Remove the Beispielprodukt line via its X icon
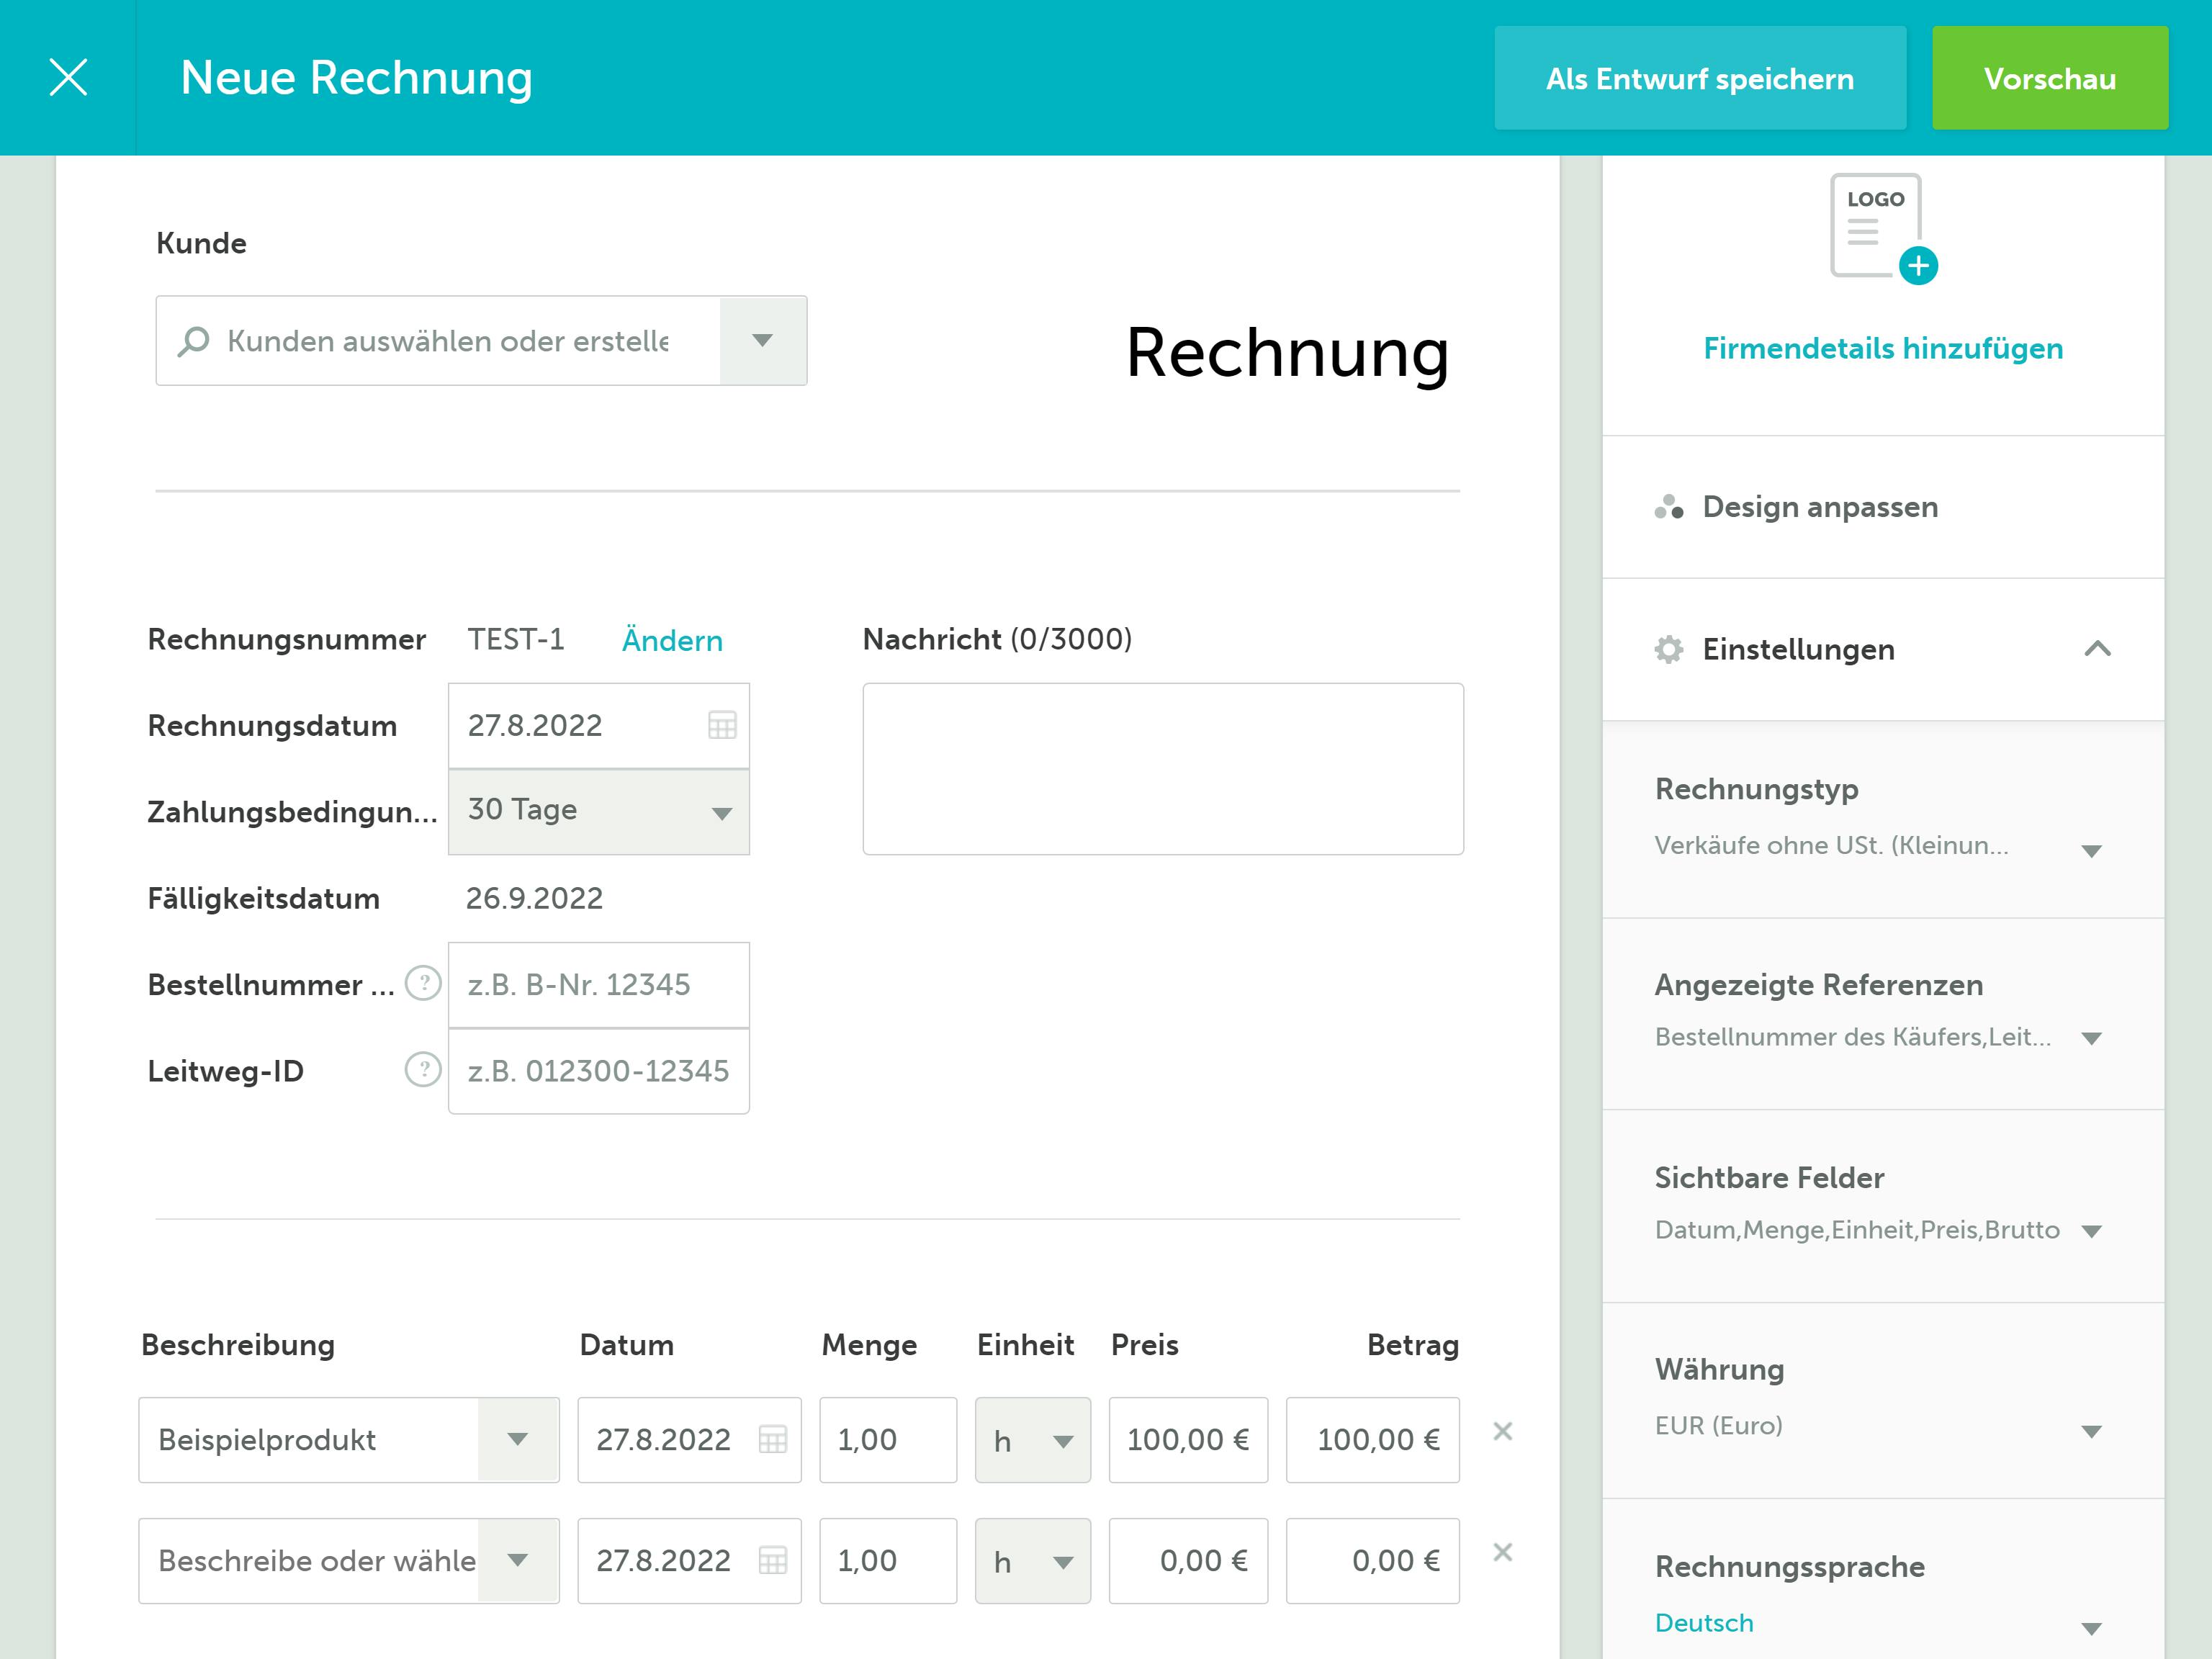 point(1503,1432)
